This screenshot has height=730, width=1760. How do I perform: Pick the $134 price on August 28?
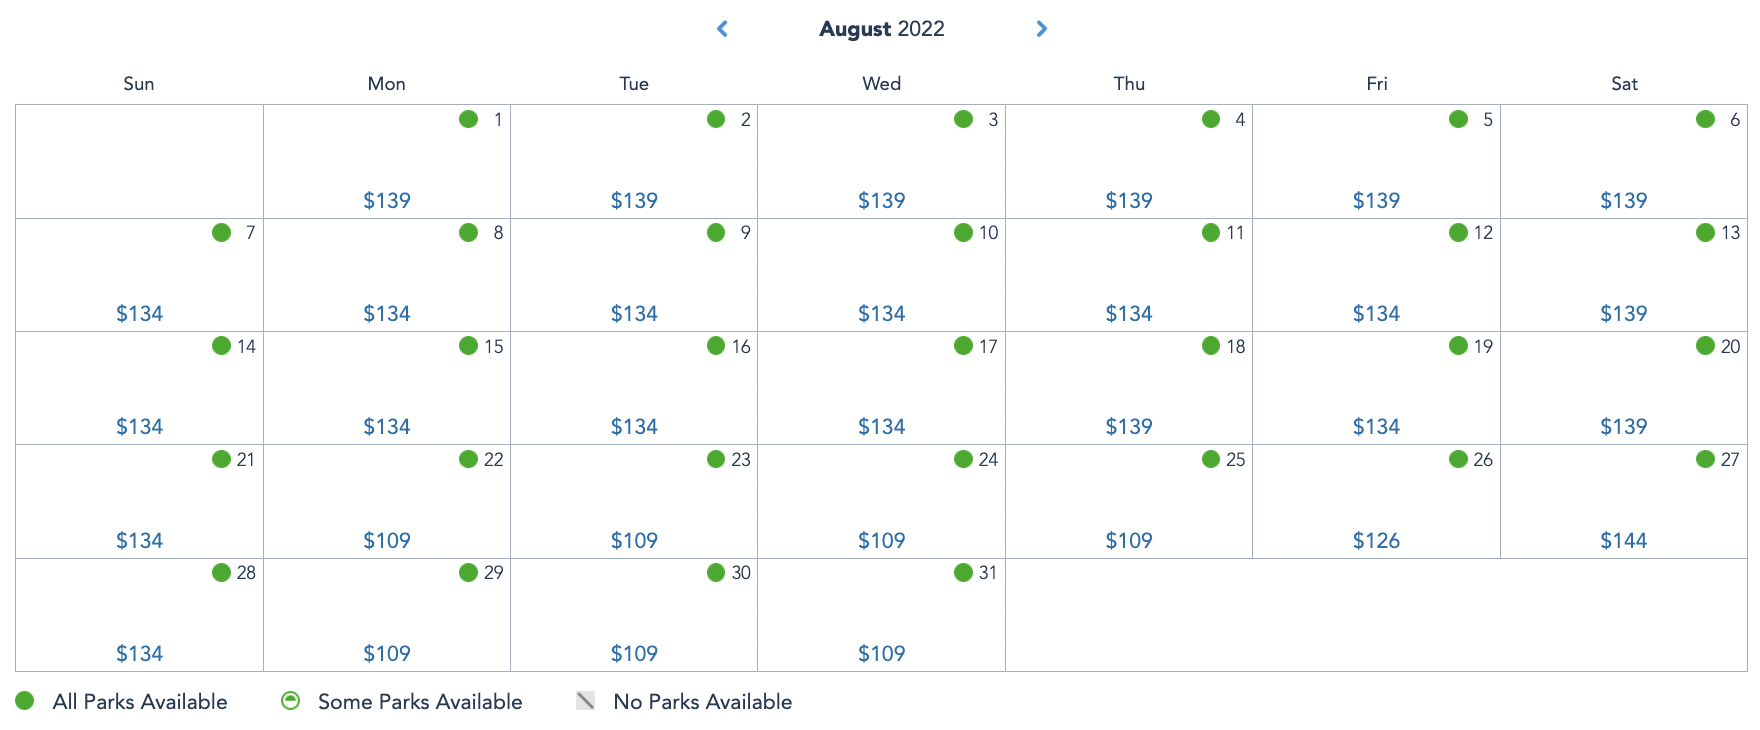[x=139, y=654]
